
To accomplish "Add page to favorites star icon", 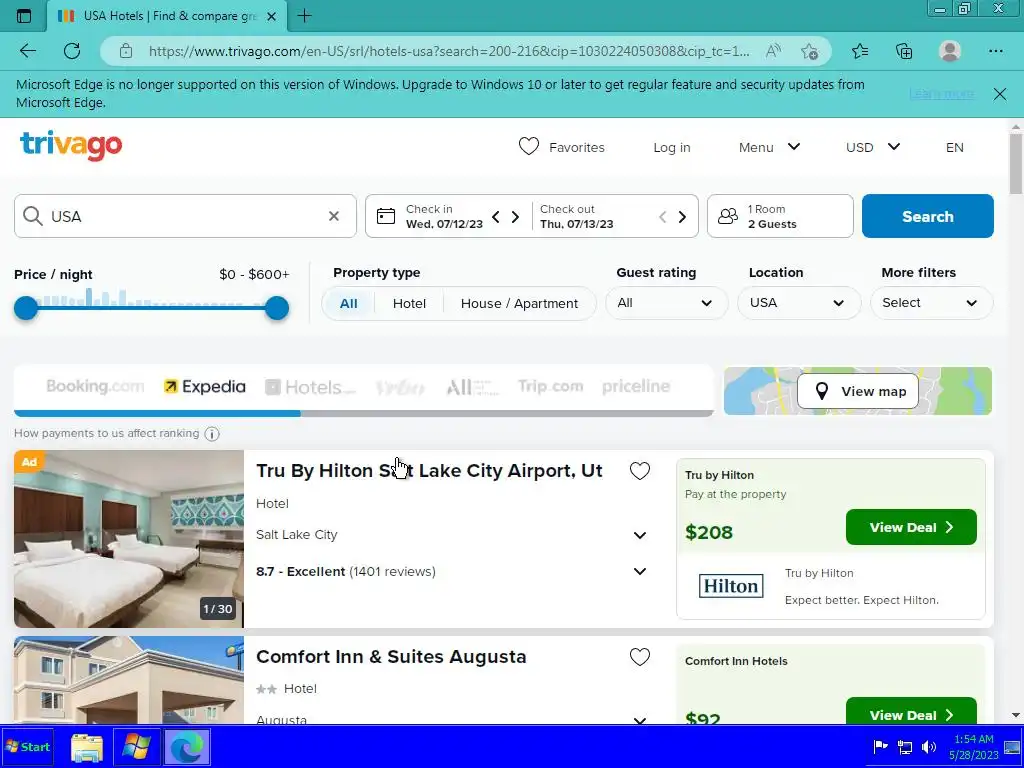I will click(810, 51).
